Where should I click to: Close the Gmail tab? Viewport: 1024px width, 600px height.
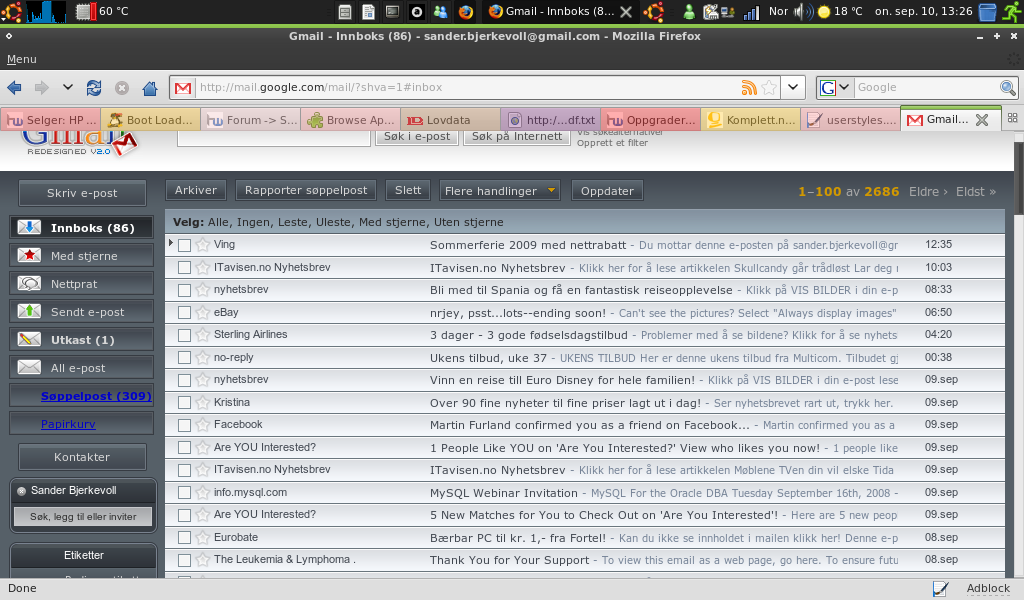click(x=982, y=119)
